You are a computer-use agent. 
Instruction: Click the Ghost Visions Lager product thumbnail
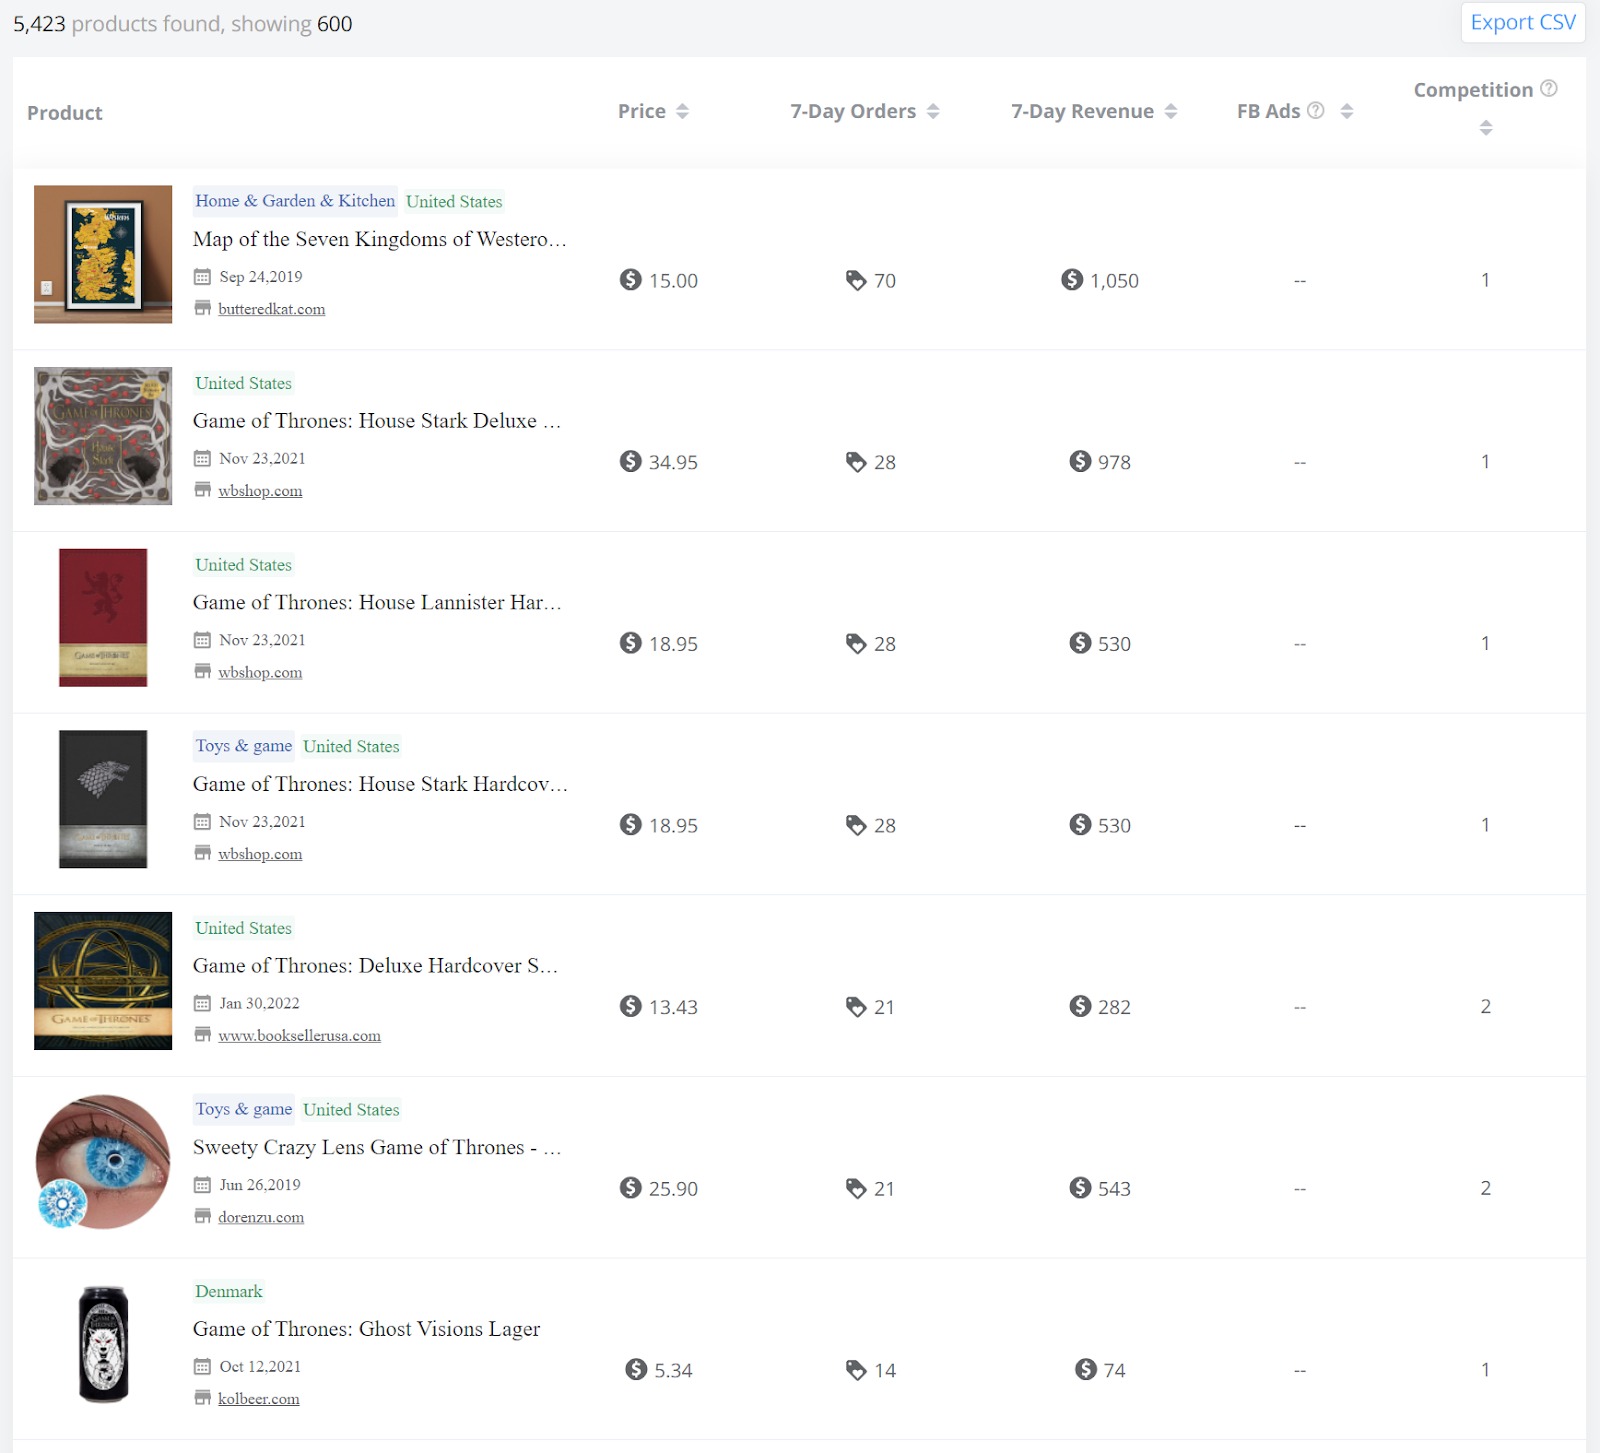(x=102, y=1345)
